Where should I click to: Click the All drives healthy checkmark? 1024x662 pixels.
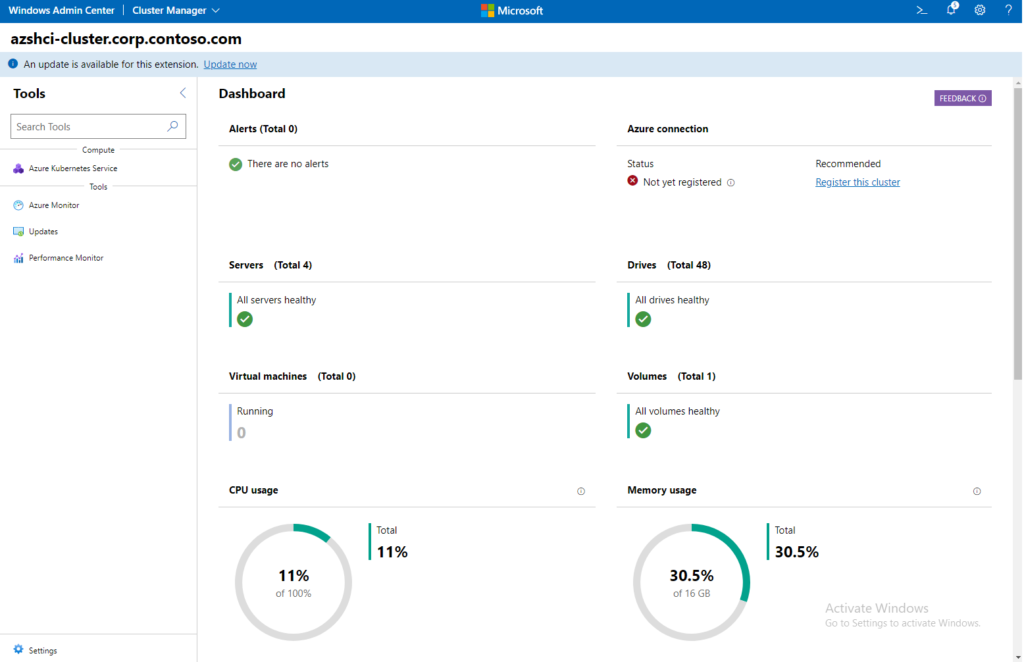click(643, 319)
